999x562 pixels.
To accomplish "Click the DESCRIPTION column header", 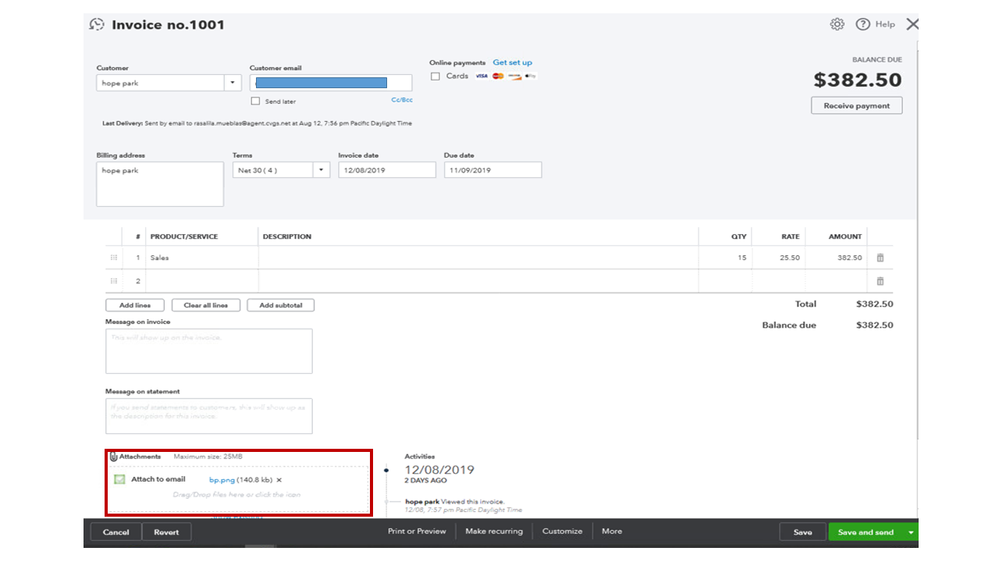I will click(287, 236).
